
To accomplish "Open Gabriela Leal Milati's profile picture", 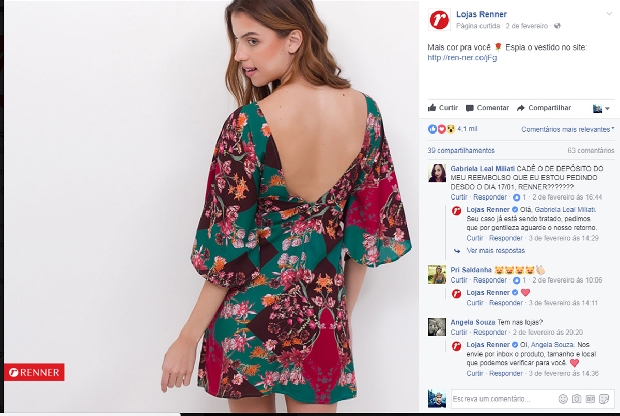I will (437, 173).
